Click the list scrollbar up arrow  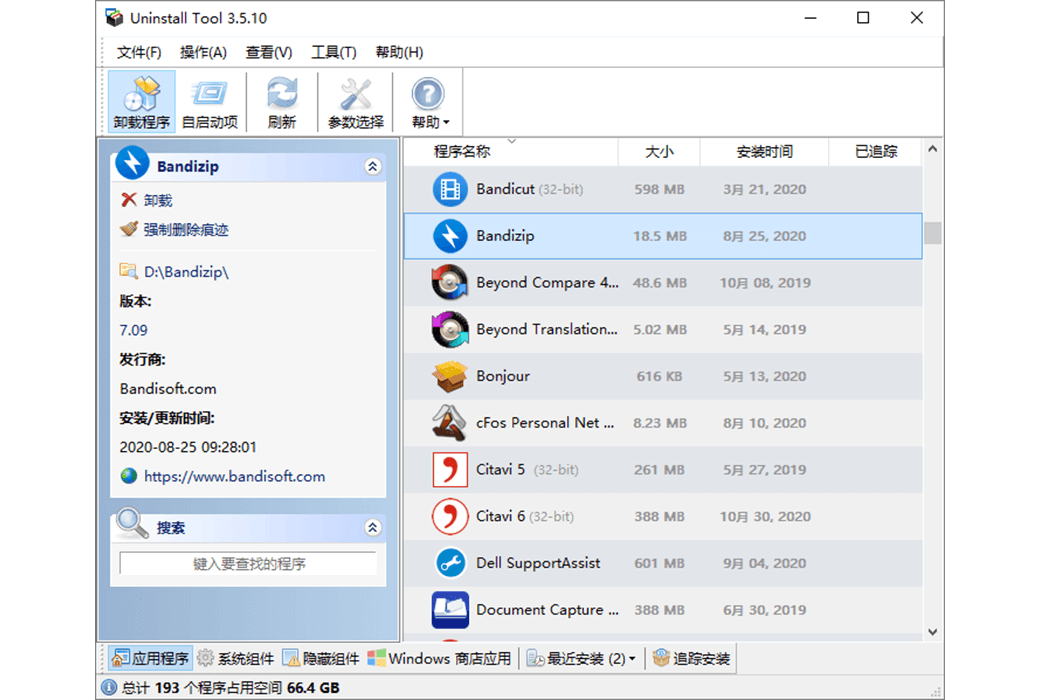click(x=933, y=149)
